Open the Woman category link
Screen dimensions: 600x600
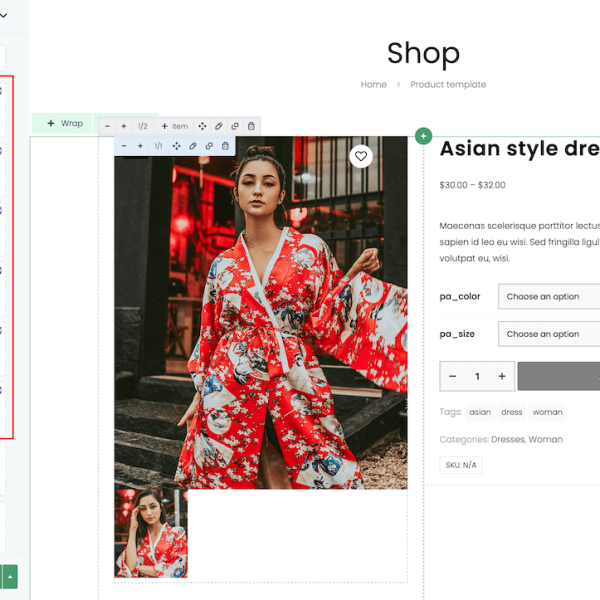546,439
